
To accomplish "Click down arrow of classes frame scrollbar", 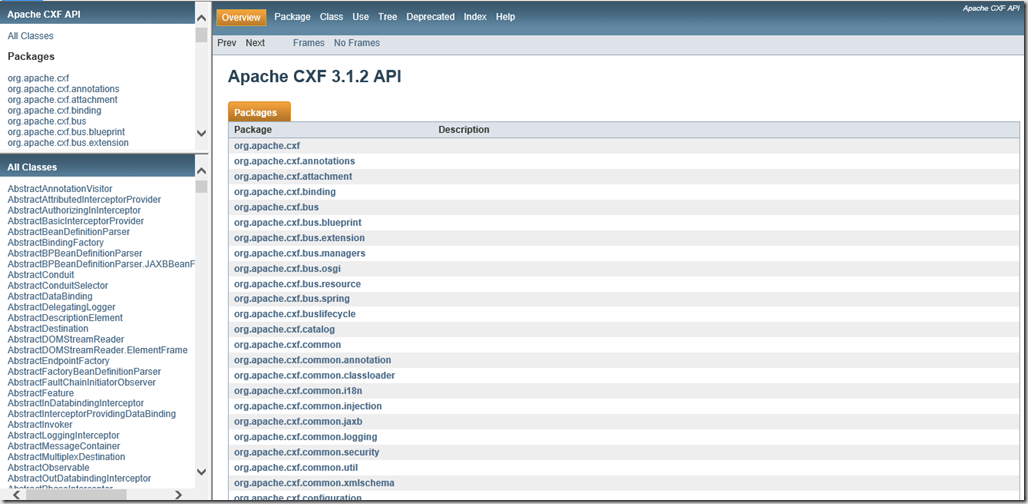I will click(x=201, y=472).
